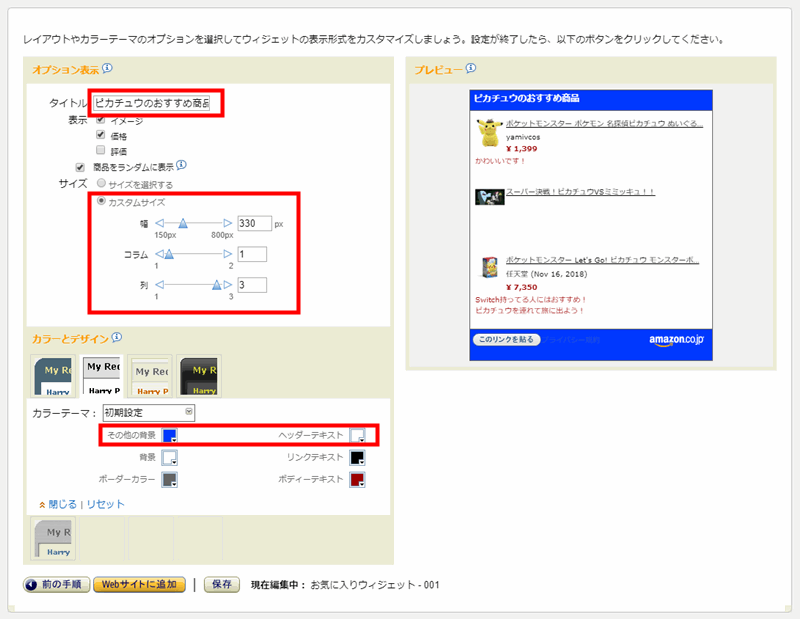Click the 列 number field showing 3
Viewport: 800px width, 619px height.
coord(252,285)
